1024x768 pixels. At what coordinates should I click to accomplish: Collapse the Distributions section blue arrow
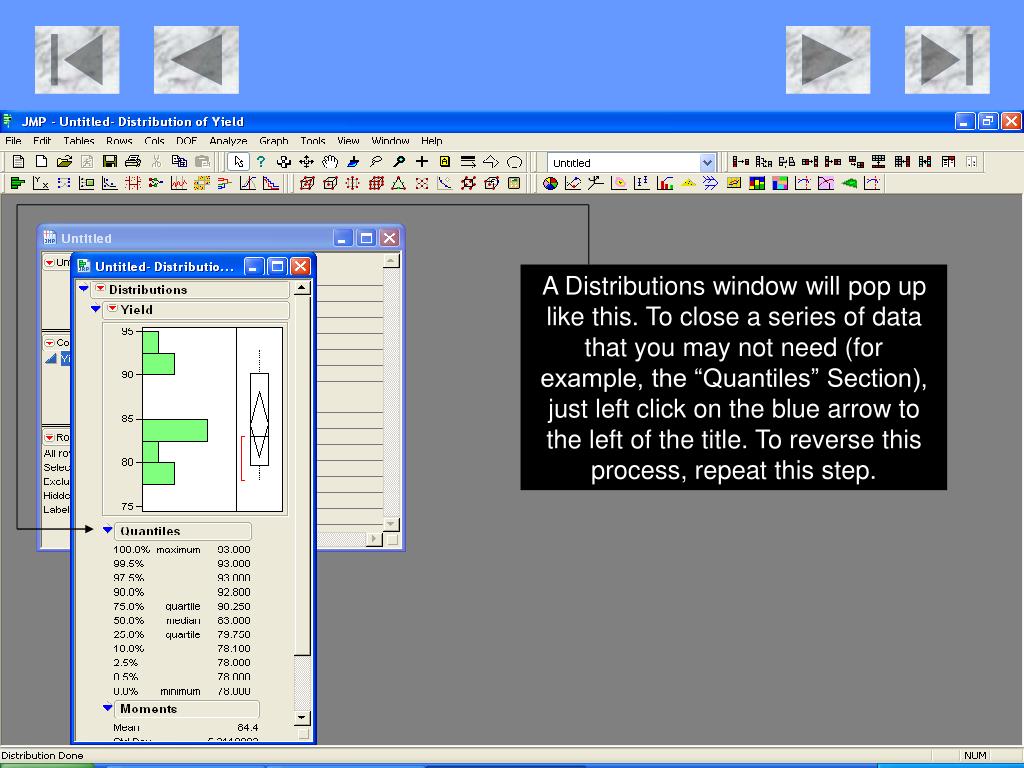point(84,288)
